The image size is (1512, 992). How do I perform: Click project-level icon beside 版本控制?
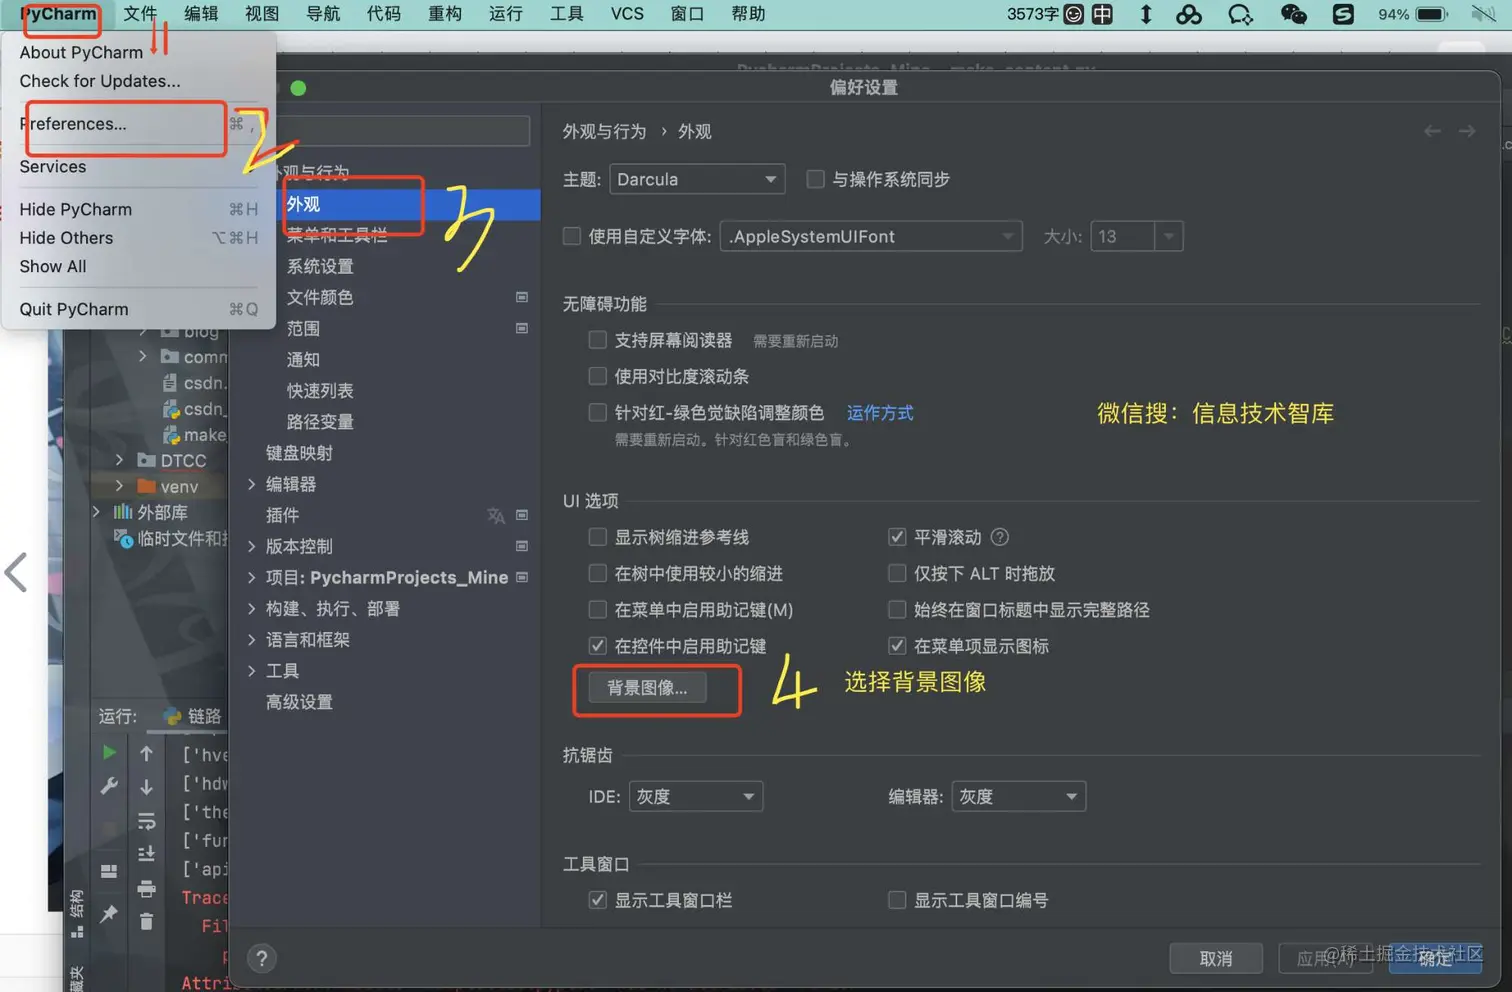(x=521, y=546)
